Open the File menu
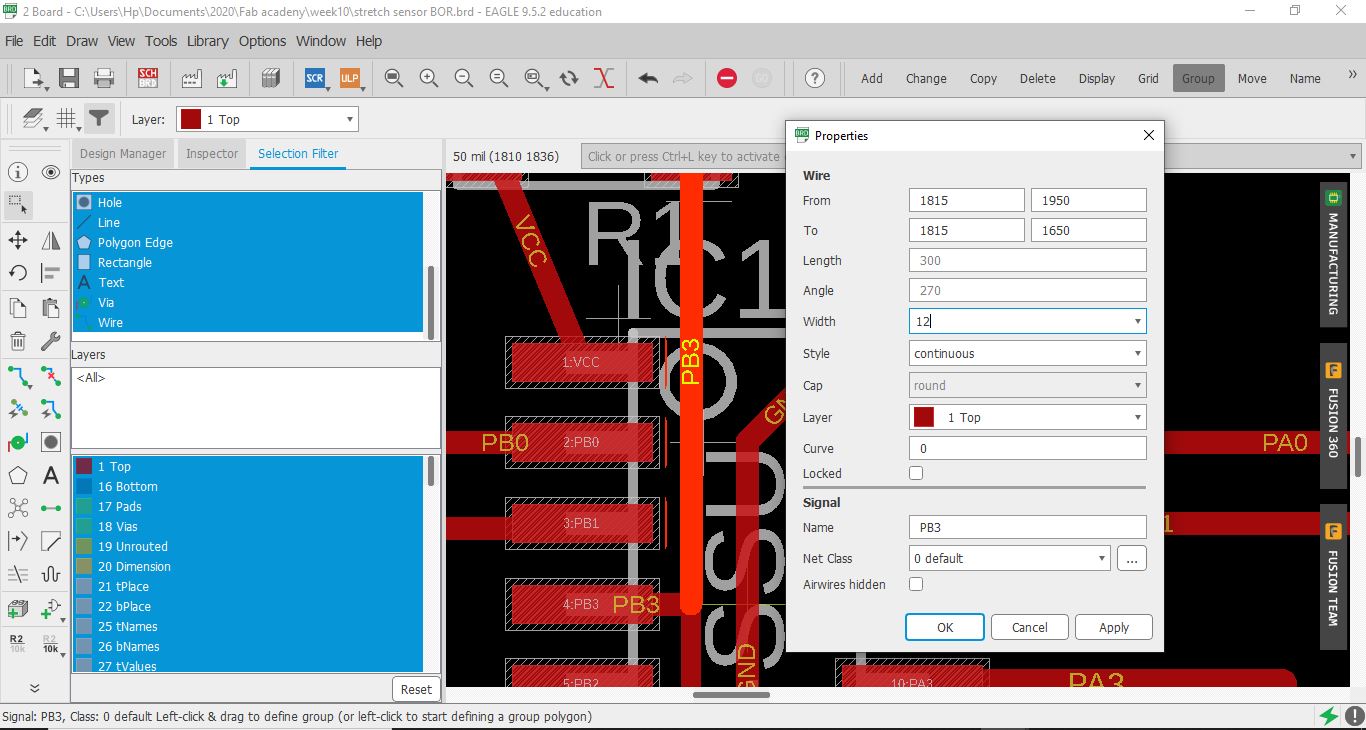Viewport: 1366px width, 730px height. click(14, 41)
